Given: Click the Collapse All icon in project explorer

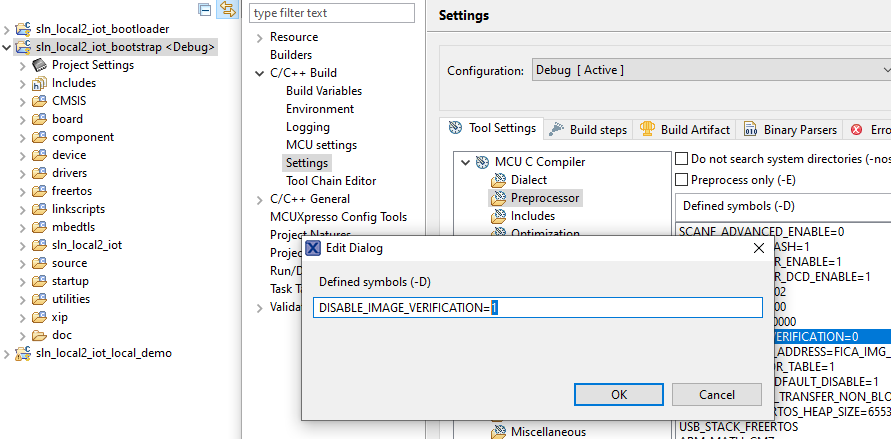Looking at the screenshot, I should (x=205, y=9).
